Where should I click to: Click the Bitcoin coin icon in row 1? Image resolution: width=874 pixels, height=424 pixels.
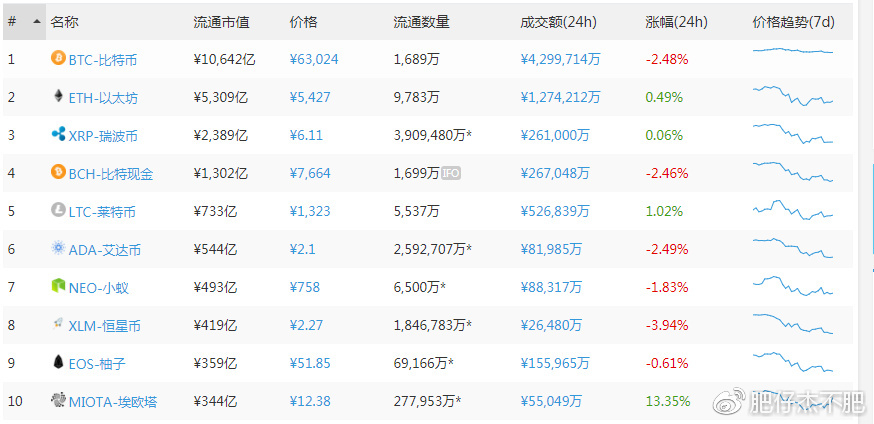pyautogui.click(x=59, y=58)
